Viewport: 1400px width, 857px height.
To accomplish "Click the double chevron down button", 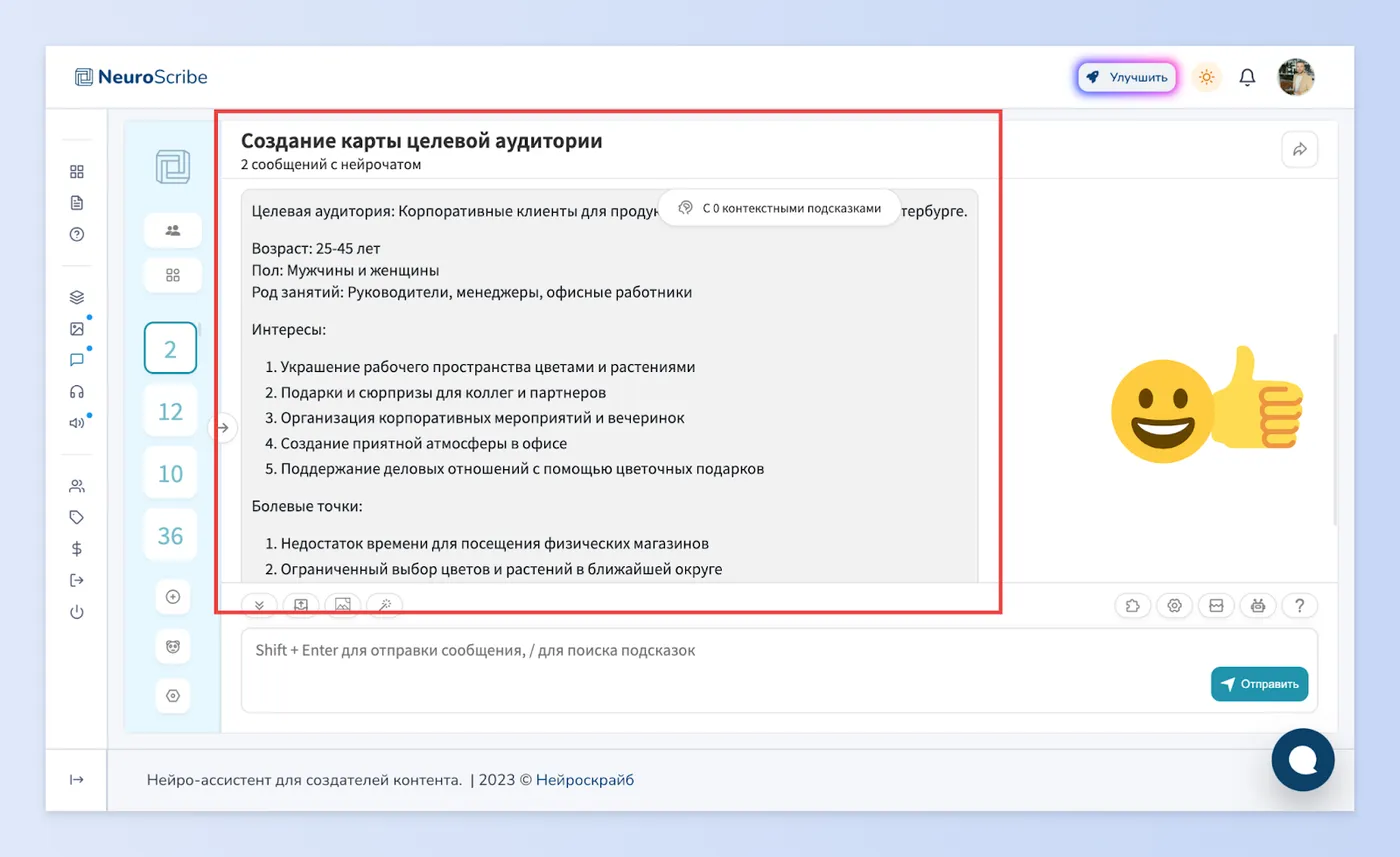I will point(260,604).
